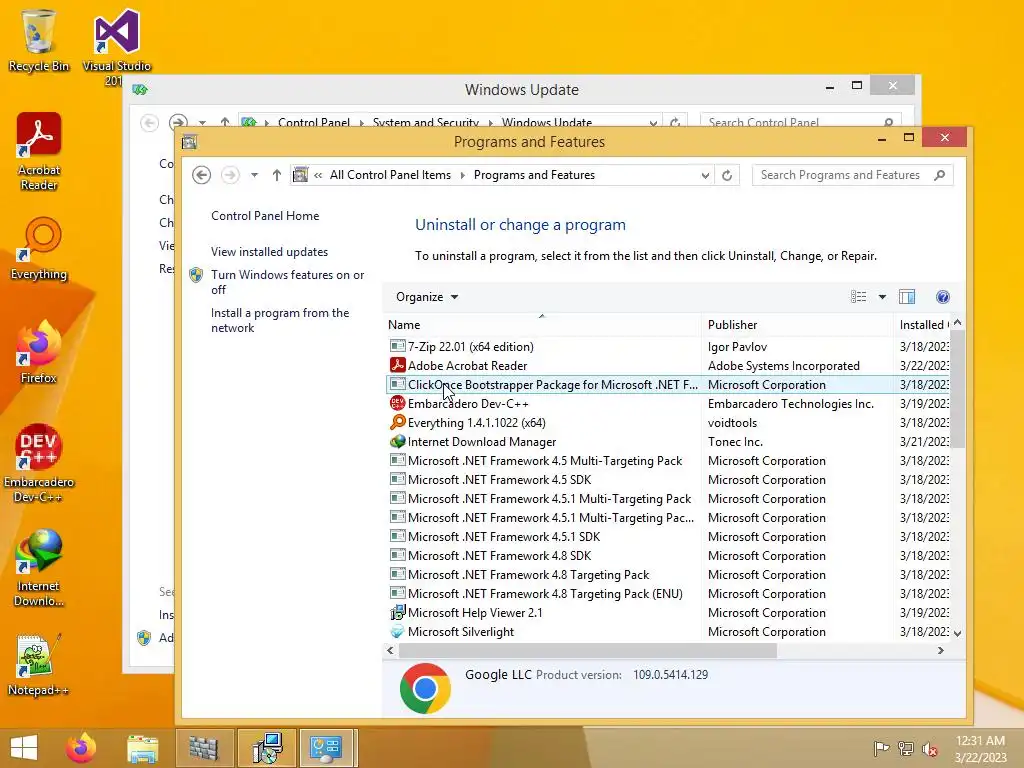1024x768 pixels.
Task: Select Microsoft .NET Framework 4.5.1 SDK row
Action: click(x=668, y=537)
